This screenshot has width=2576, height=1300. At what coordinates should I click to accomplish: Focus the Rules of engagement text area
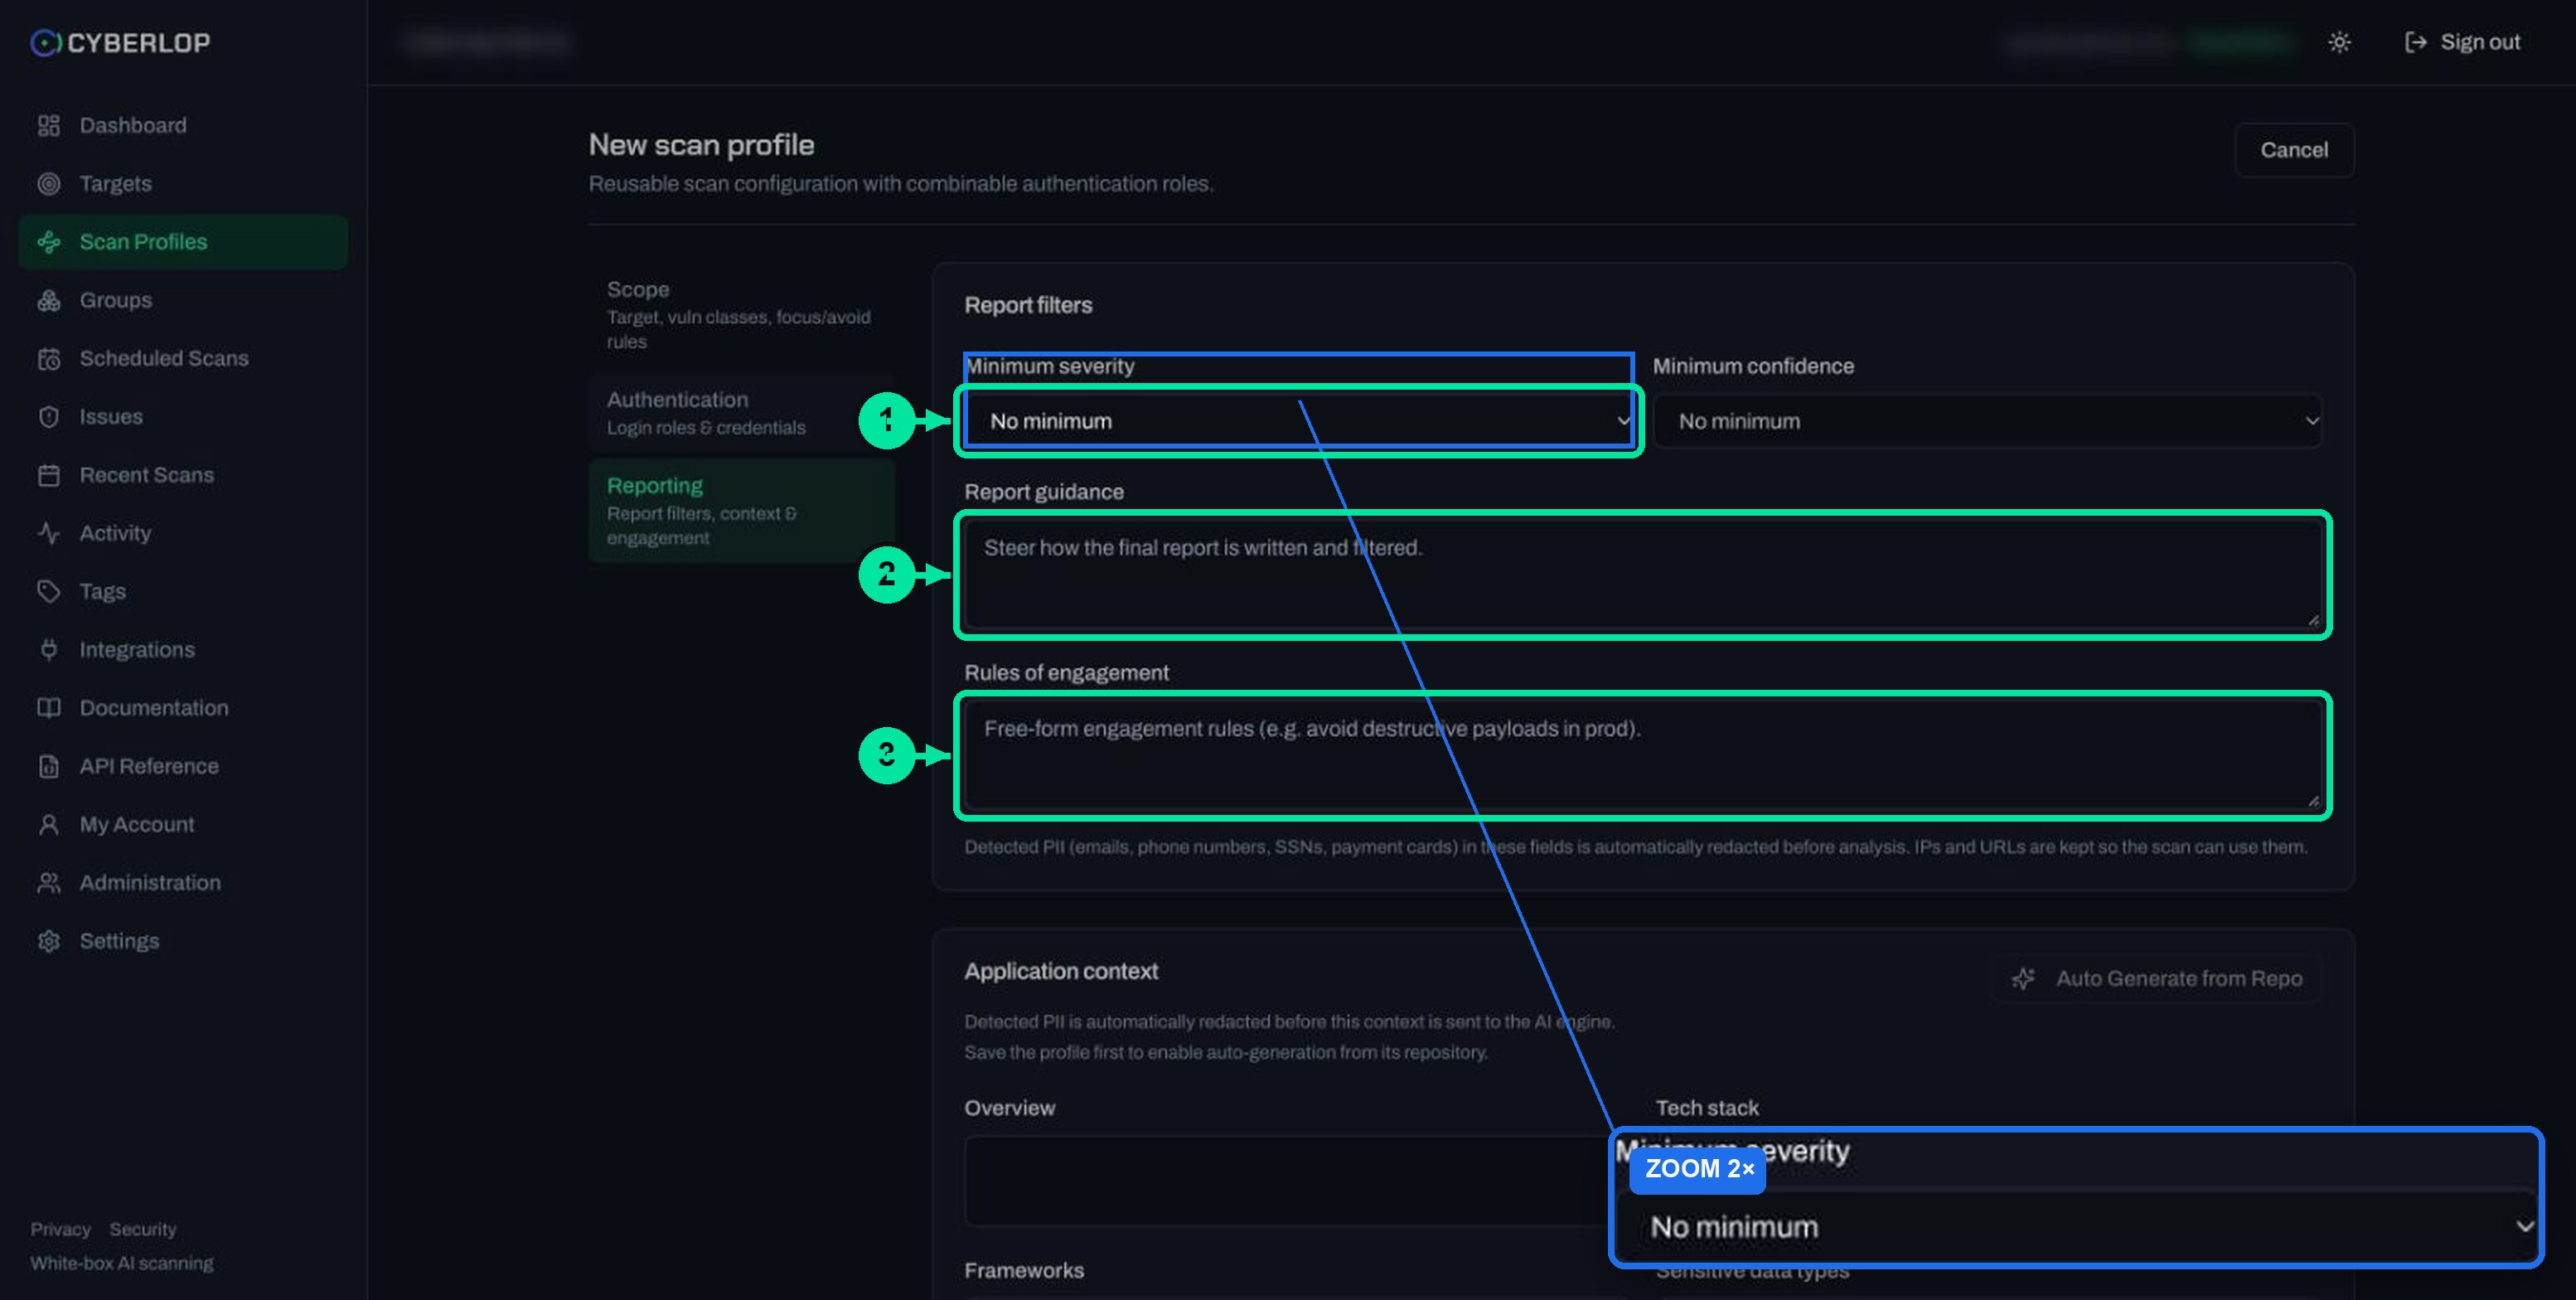click(x=1642, y=756)
